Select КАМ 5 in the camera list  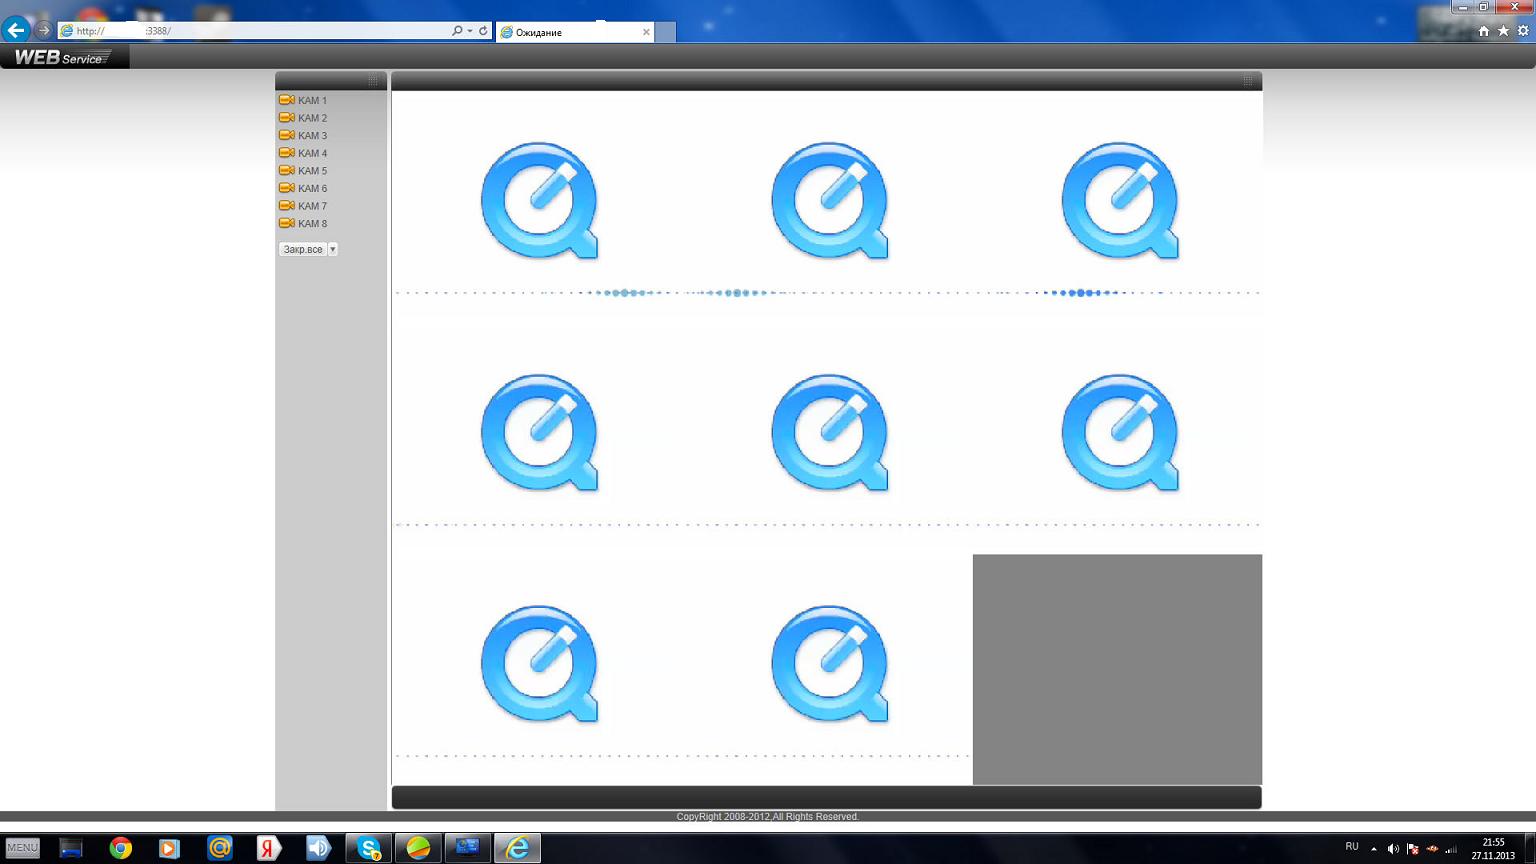click(x=312, y=171)
